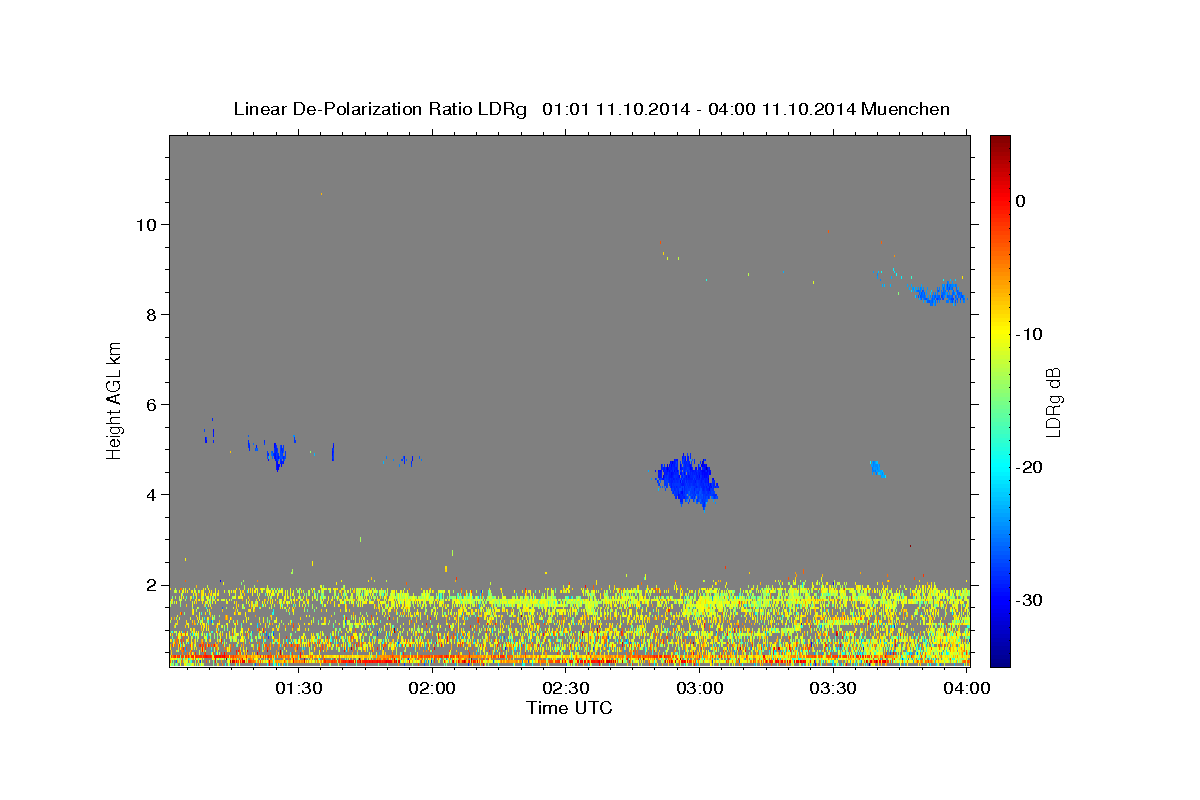1200x800 pixels.
Task: Click the height tick label 6
Action: pyautogui.click(x=153, y=404)
